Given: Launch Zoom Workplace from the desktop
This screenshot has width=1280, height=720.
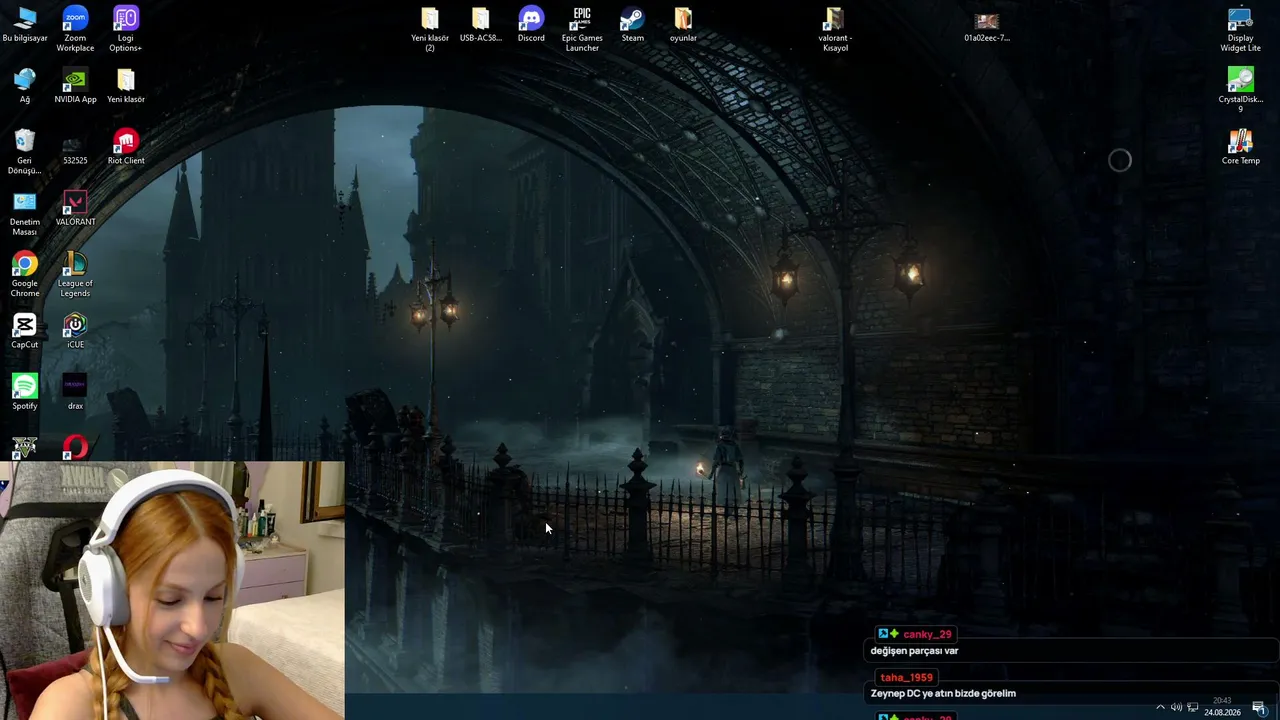Looking at the screenshot, I should (x=75, y=29).
